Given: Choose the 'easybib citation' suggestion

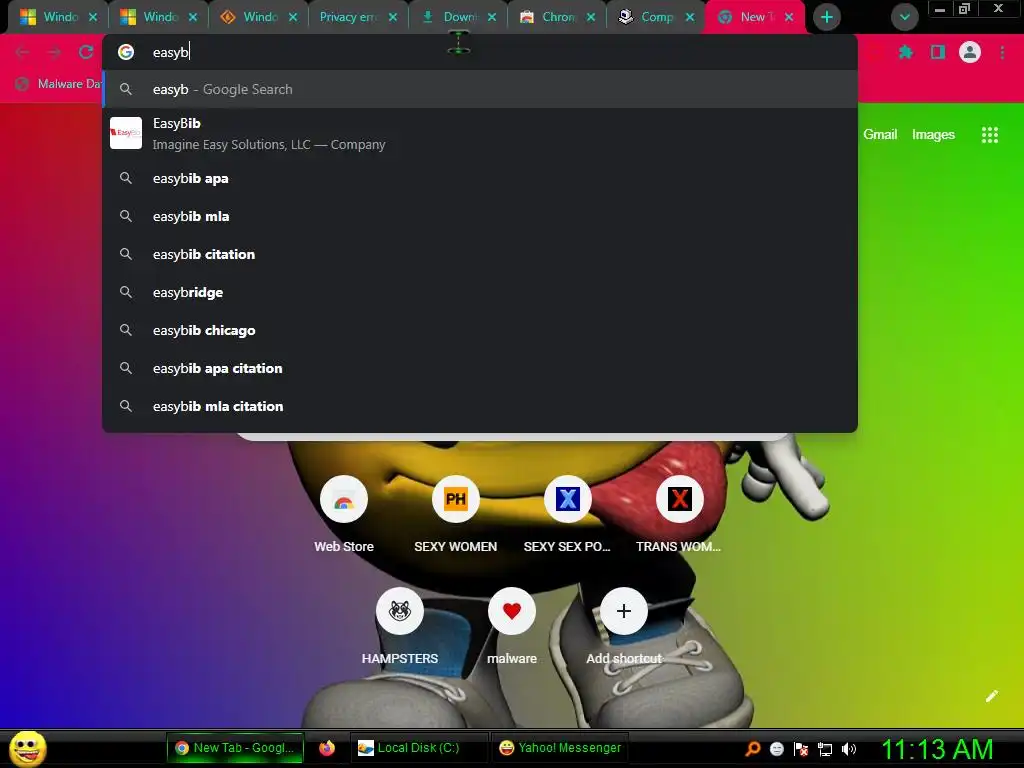Looking at the screenshot, I should pyautogui.click(x=480, y=254).
